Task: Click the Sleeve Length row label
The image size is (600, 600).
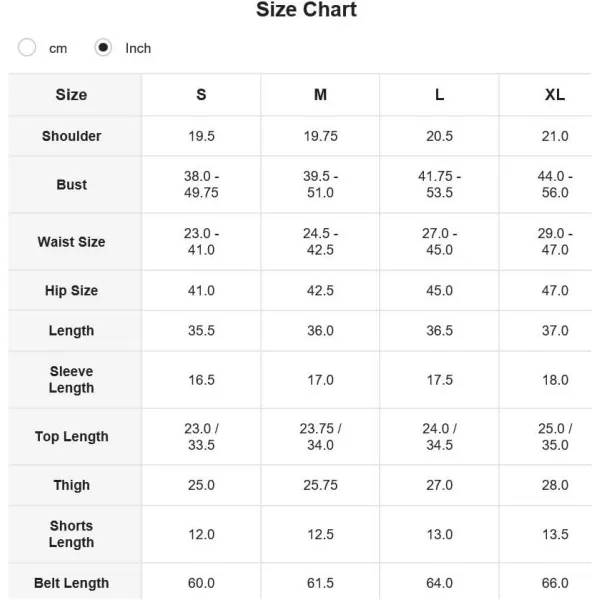Action: [x=72, y=380]
